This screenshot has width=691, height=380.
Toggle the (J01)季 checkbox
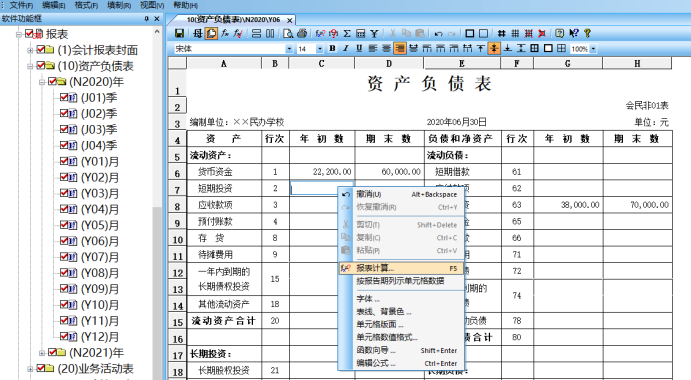(x=64, y=97)
